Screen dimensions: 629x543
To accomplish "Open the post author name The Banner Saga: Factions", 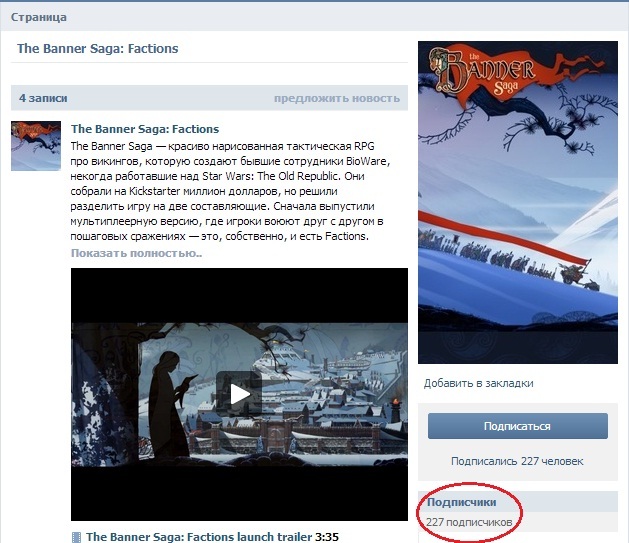I will coord(145,129).
